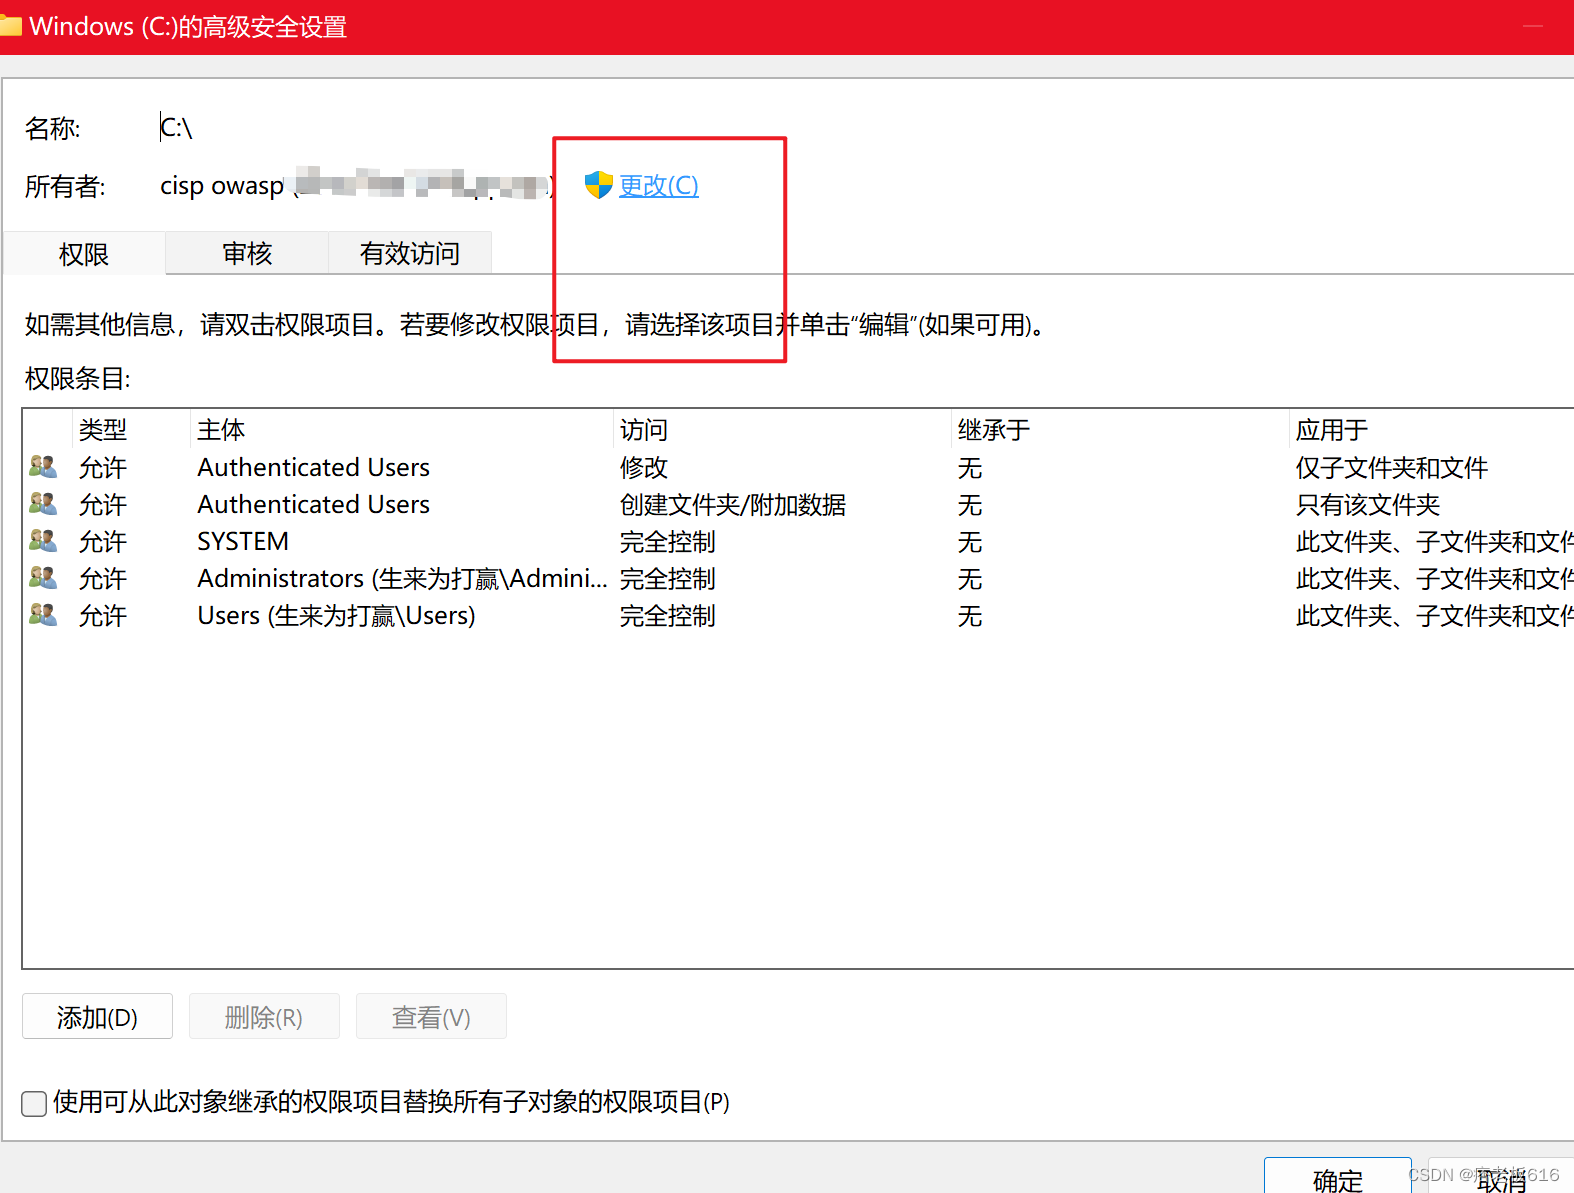Click the 创建文件夹/附加数据 access cell
Viewport: 1574px width, 1193px height.
click(x=733, y=504)
